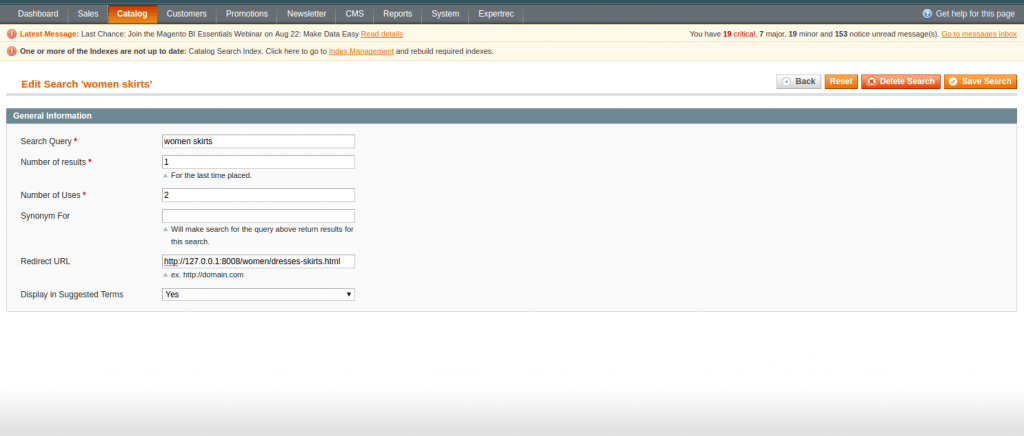Viewport: 1024px width, 436px height.
Task: Click the '19 critical' message count
Action: click(x=739, y=34)
